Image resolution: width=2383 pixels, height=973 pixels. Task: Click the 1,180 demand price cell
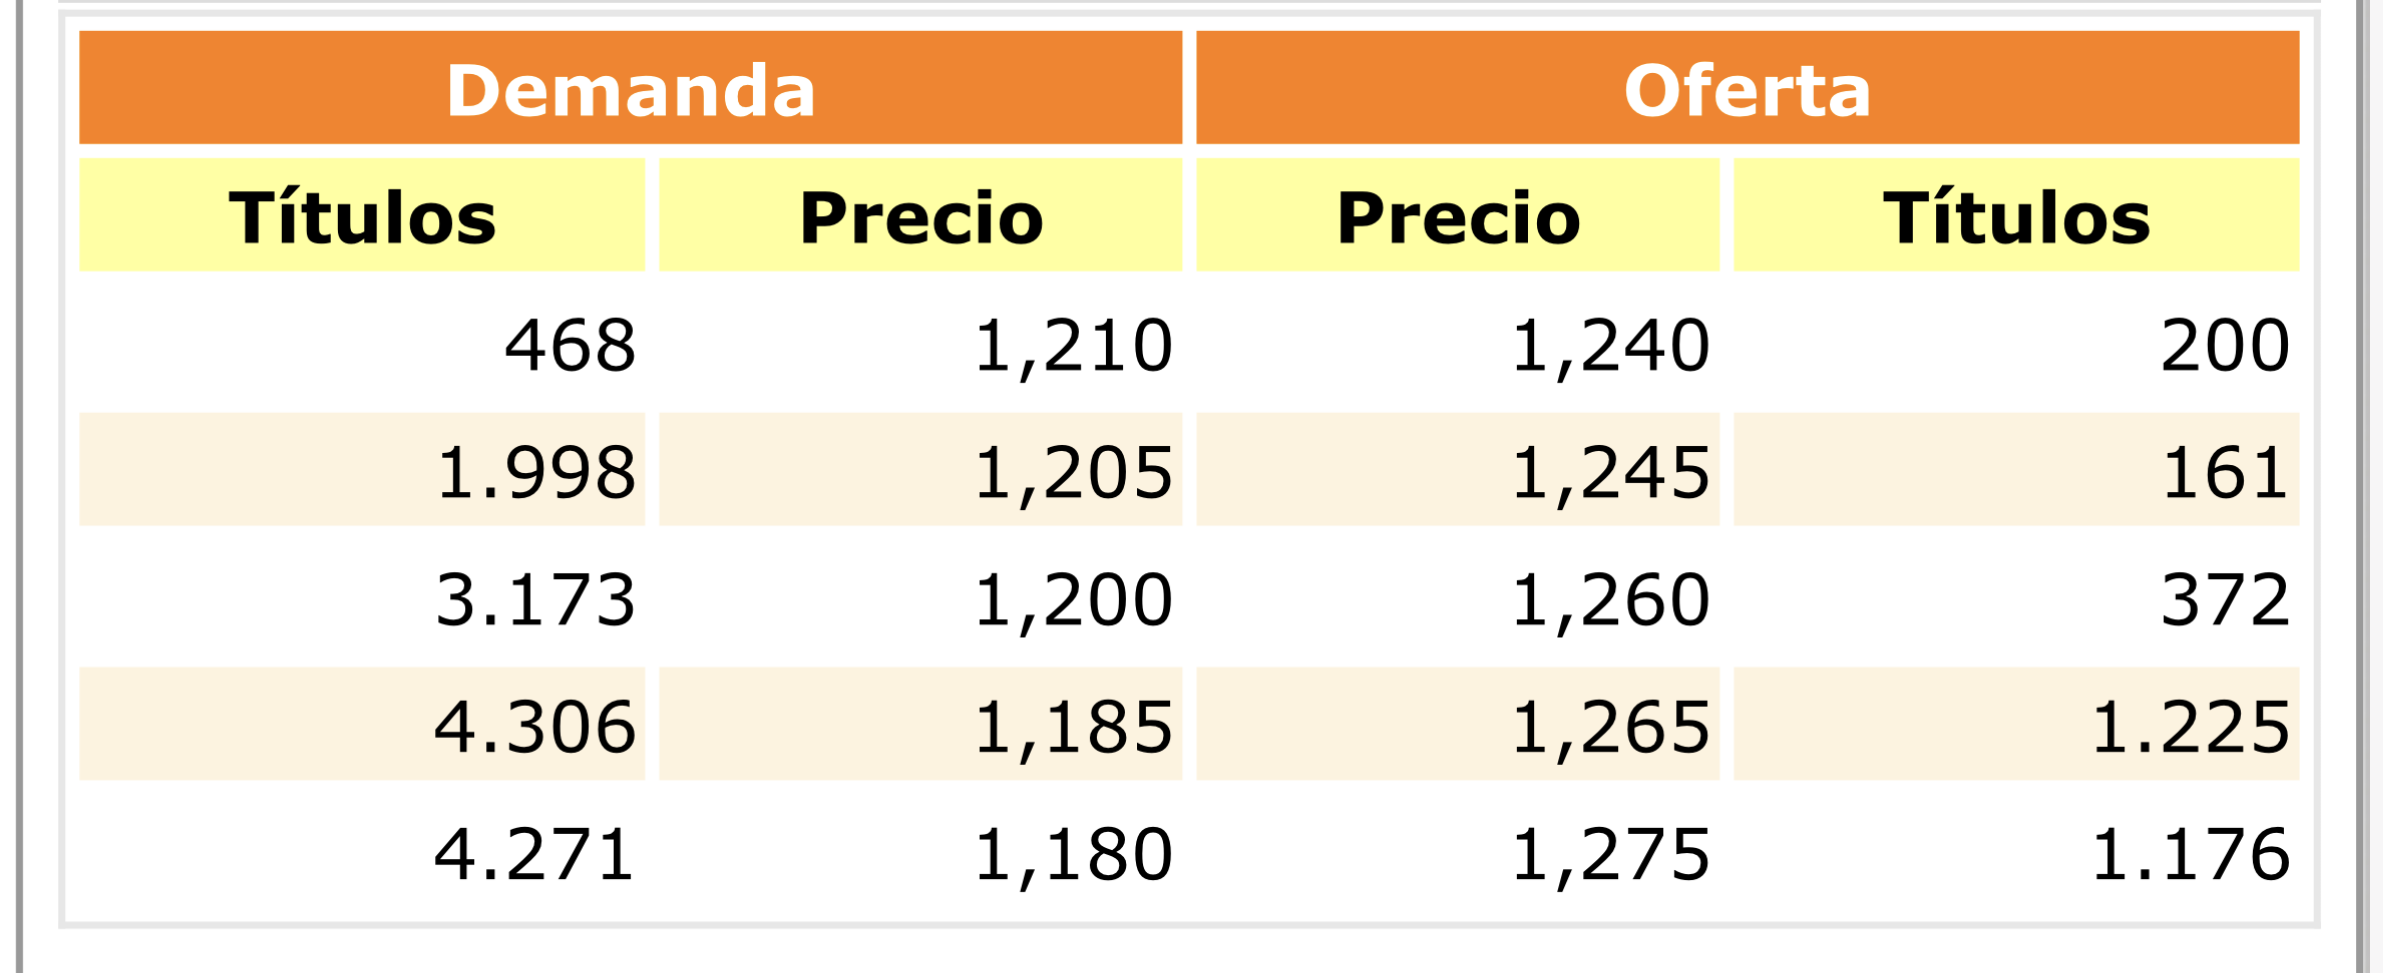pyautogui.click(x=920, y=851)
